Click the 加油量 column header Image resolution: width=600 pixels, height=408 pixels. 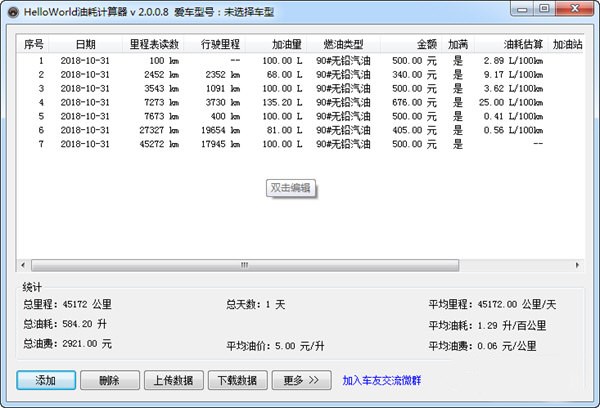(276, 44)
